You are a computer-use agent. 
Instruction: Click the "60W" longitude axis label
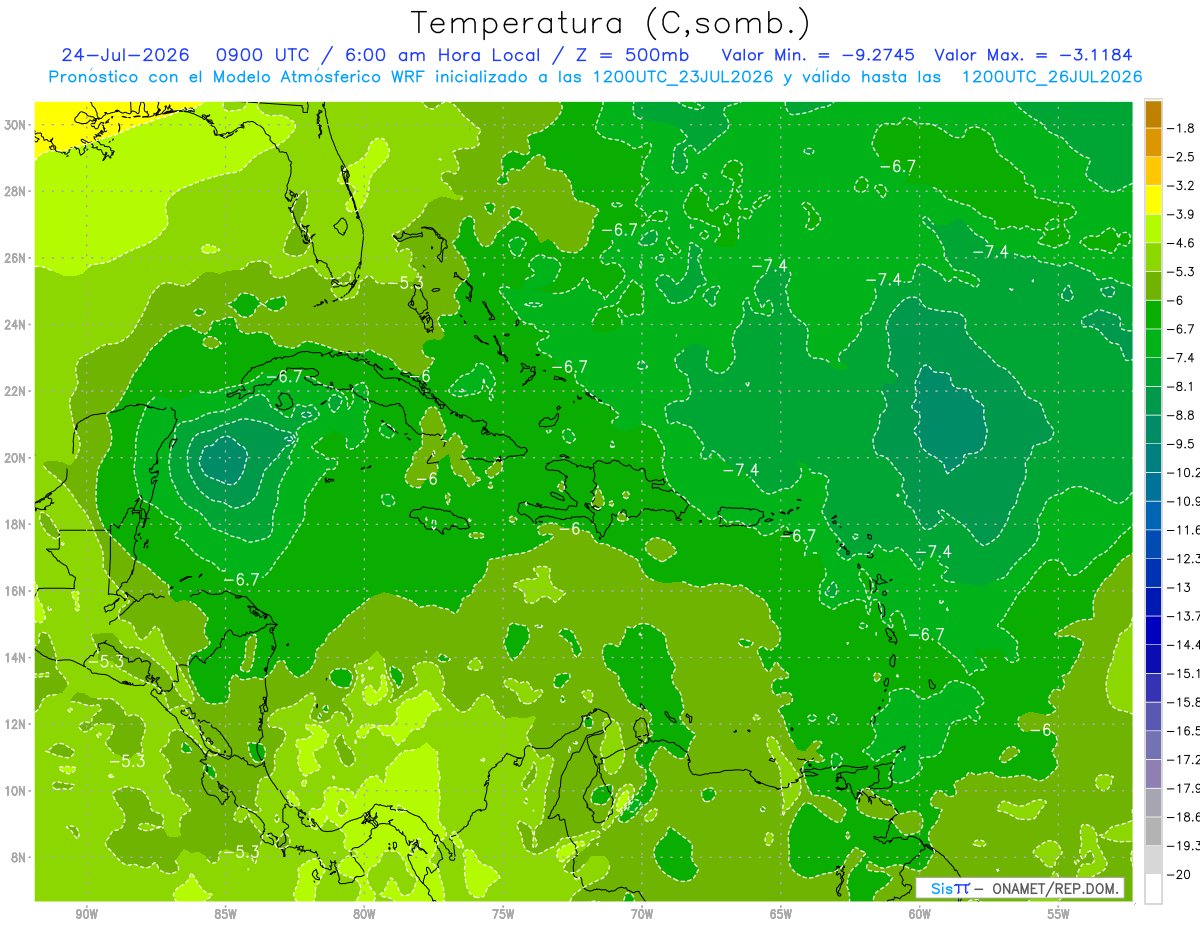[x=919, y=913]
